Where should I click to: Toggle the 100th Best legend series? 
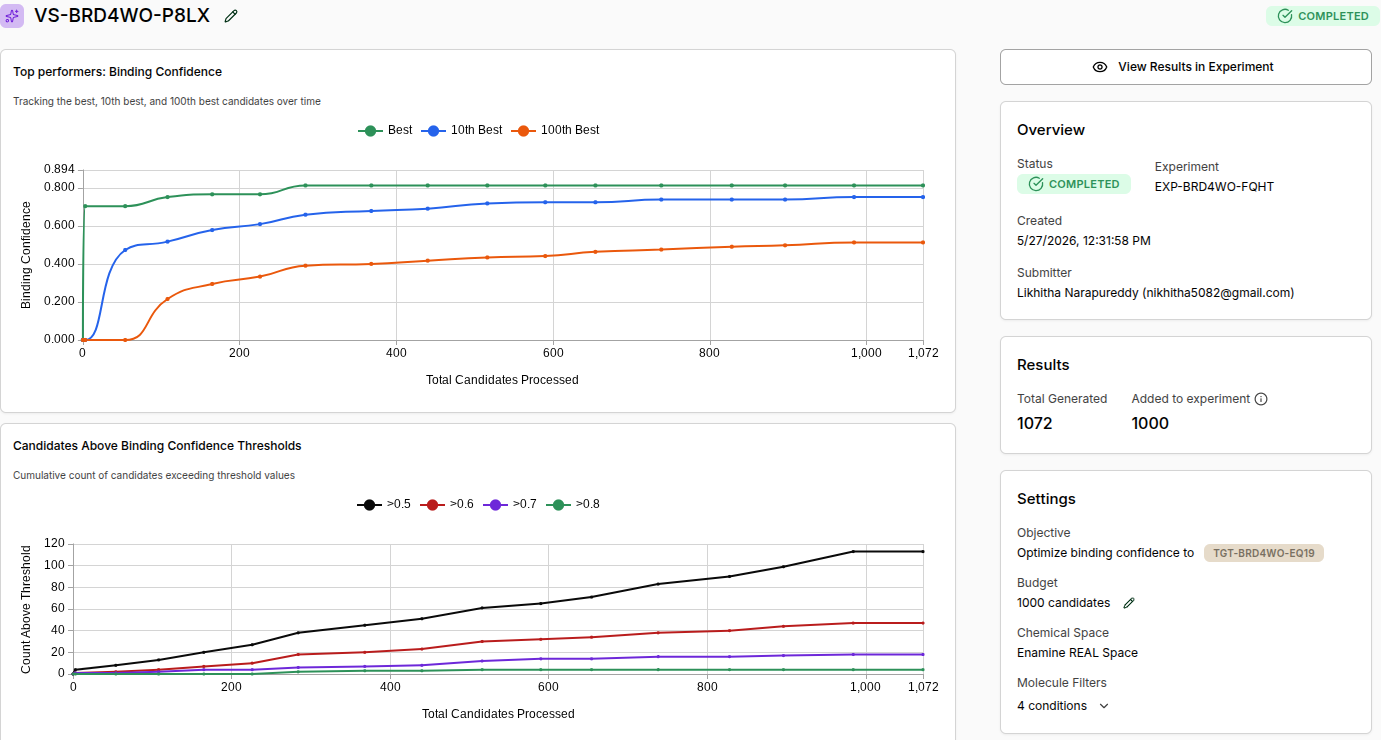tap(555, 130)
